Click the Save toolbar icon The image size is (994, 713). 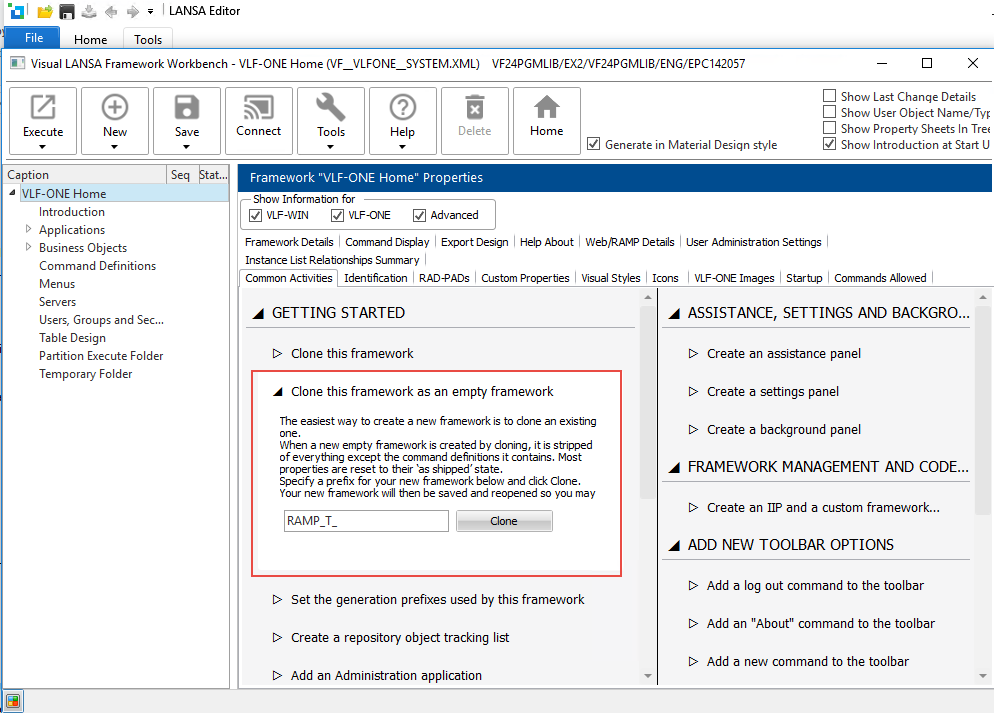coord(187,108)
